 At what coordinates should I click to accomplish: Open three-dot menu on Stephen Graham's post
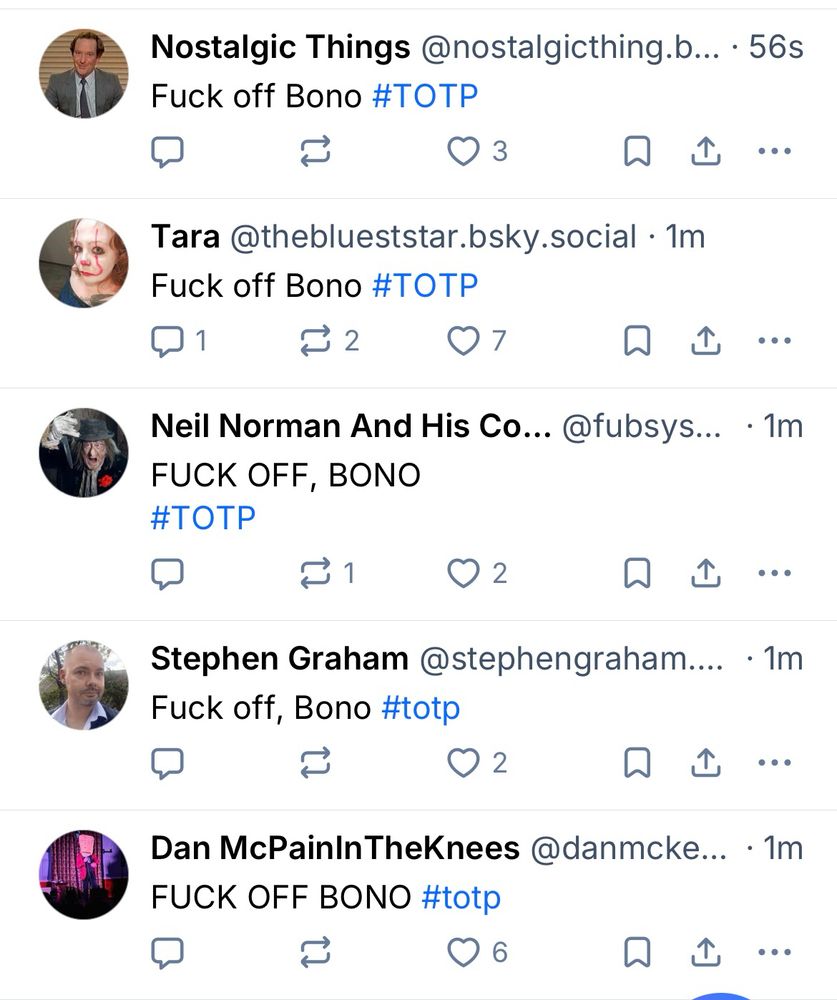click(x=774, y=764)
